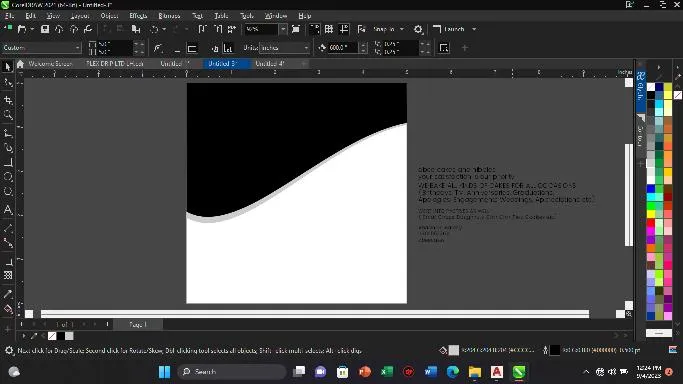
Task: Switch to the FLEX DRIP LTD tab
Action: (114, 64)
